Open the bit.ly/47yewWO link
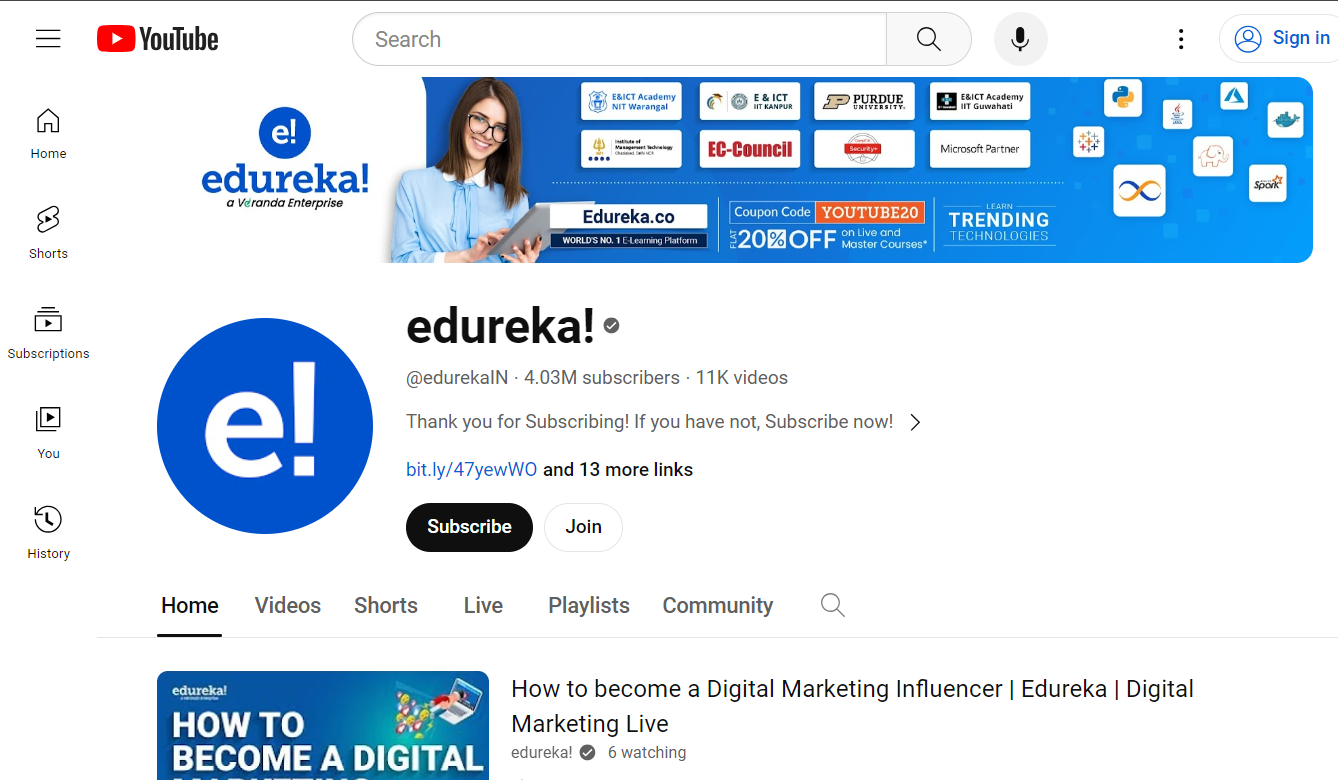Screen dimensions: 1338x780 [x=471, y=470]
